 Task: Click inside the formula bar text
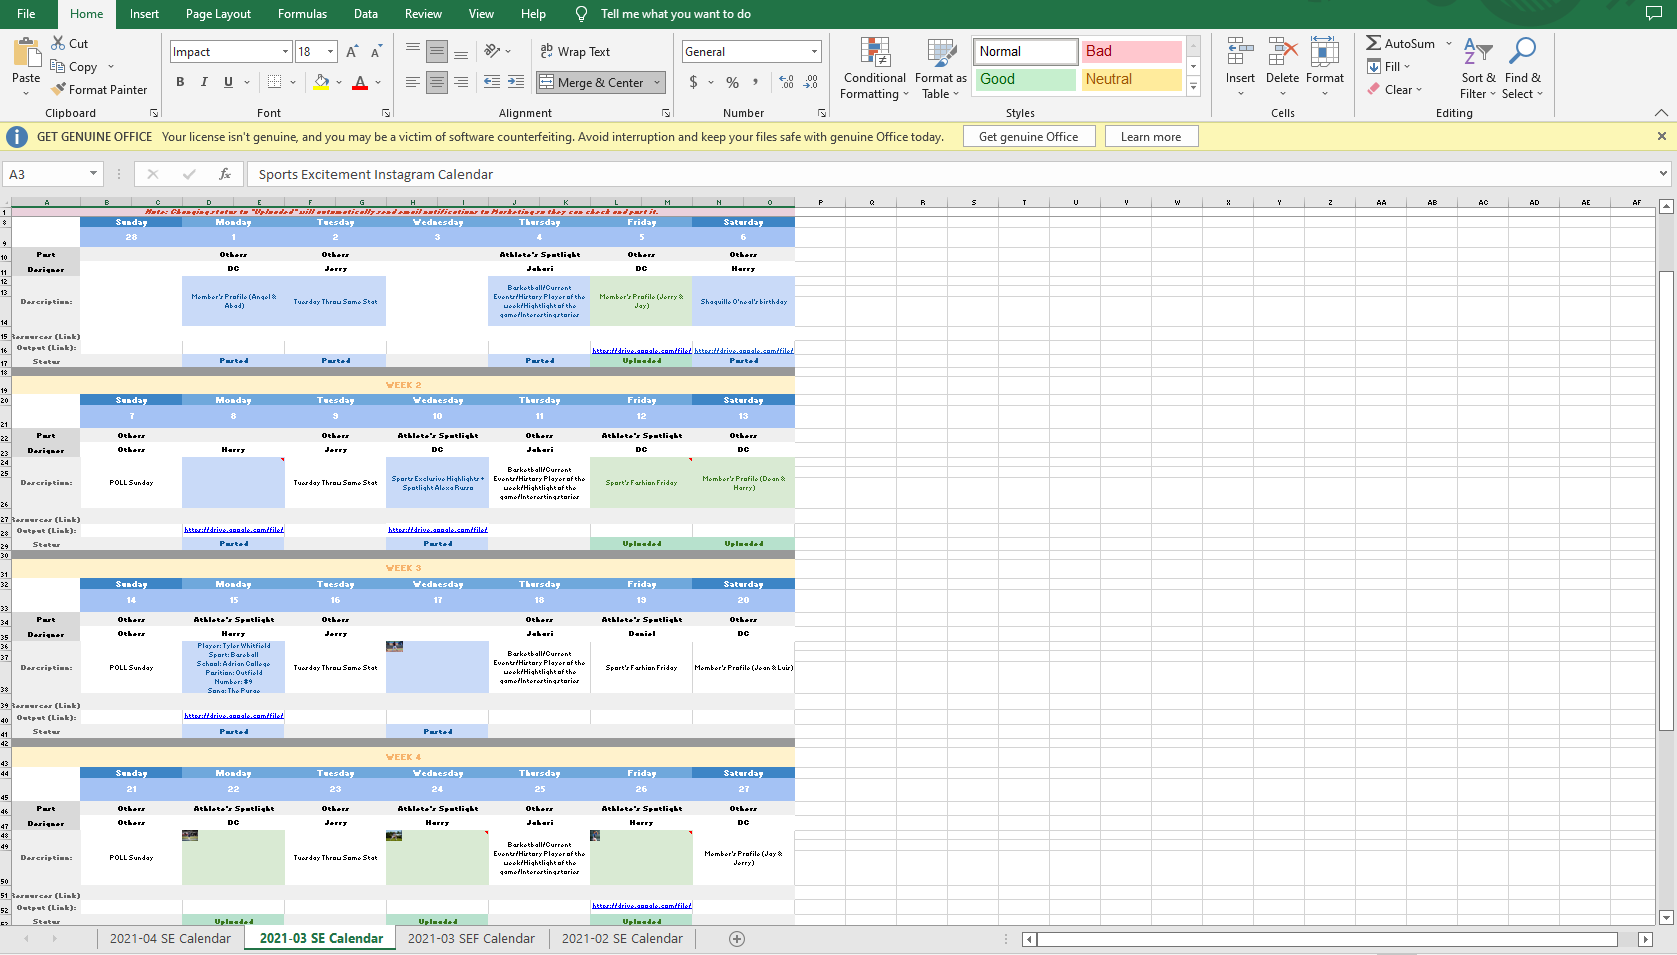375,174
